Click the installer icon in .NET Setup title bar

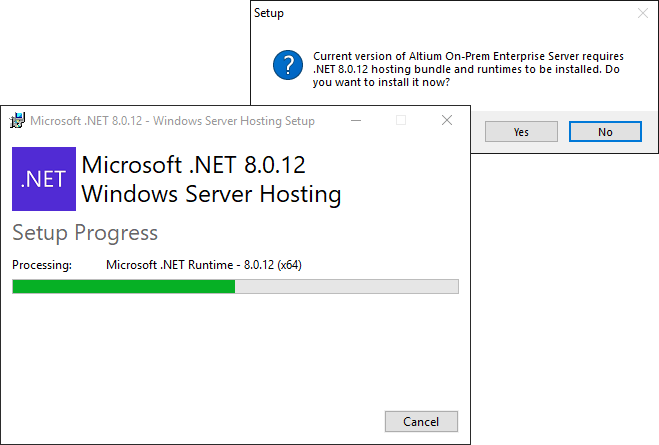click(17, 121)
